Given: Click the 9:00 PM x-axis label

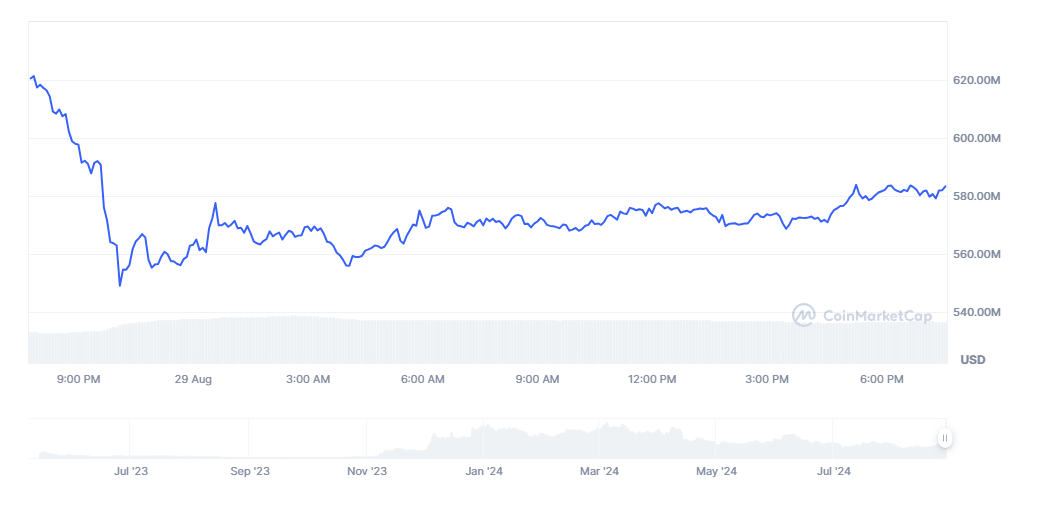Looking at the screenshot, I should pos(79,379).
